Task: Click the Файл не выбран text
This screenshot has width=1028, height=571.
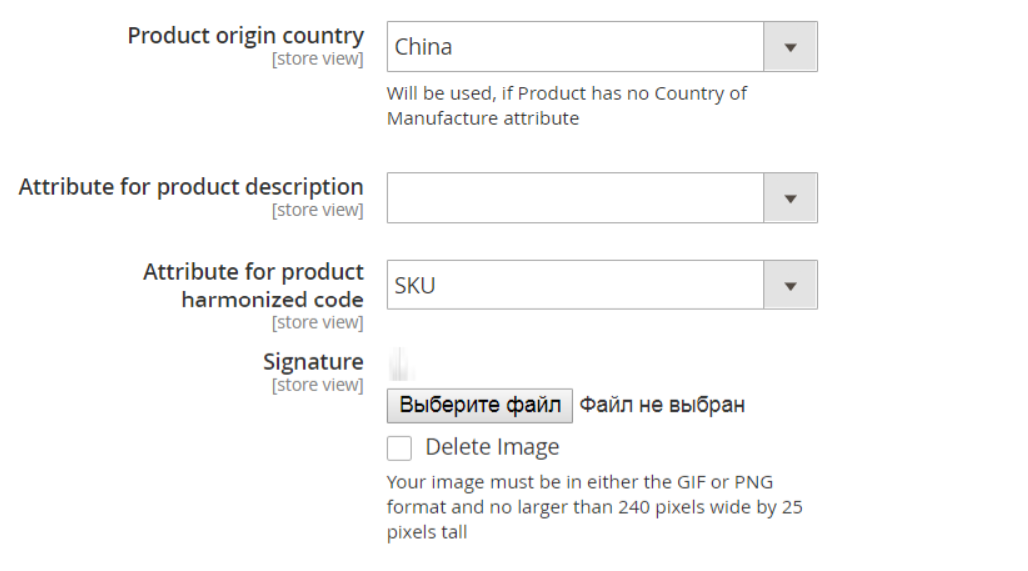Action: pyautogui.click(x=662, y=405)
